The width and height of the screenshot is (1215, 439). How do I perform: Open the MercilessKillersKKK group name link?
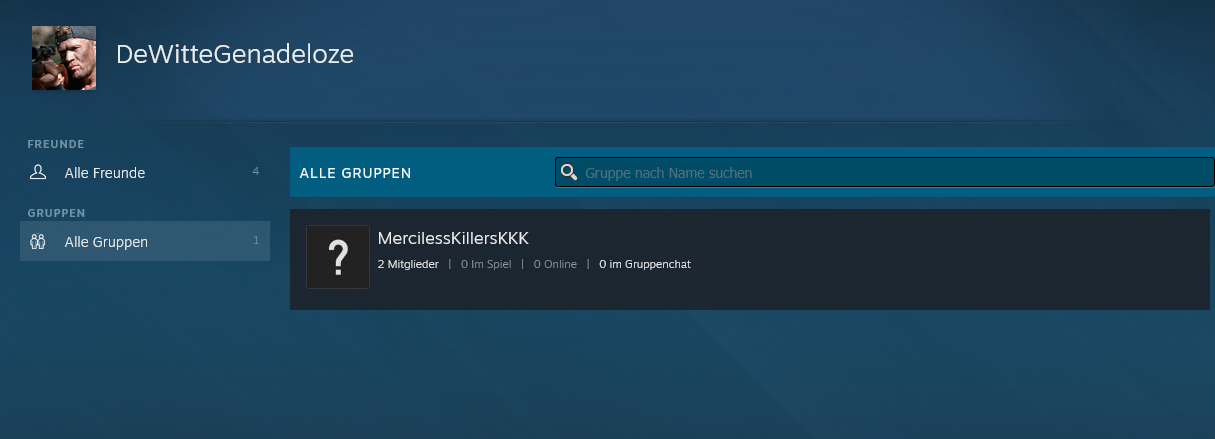pyautogui.click(x=452, y=238)
